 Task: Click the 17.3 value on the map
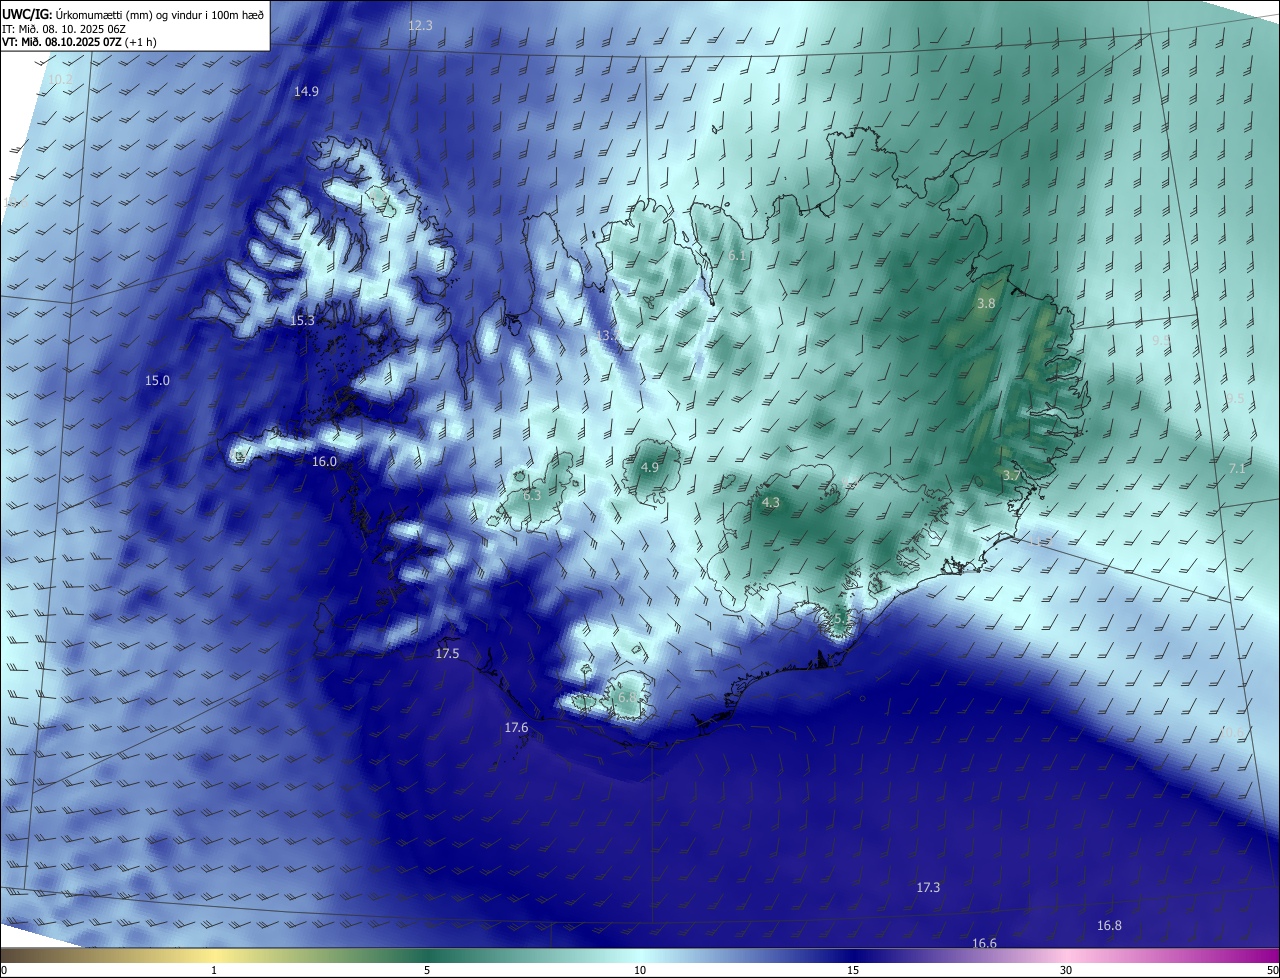click(928, 888)
